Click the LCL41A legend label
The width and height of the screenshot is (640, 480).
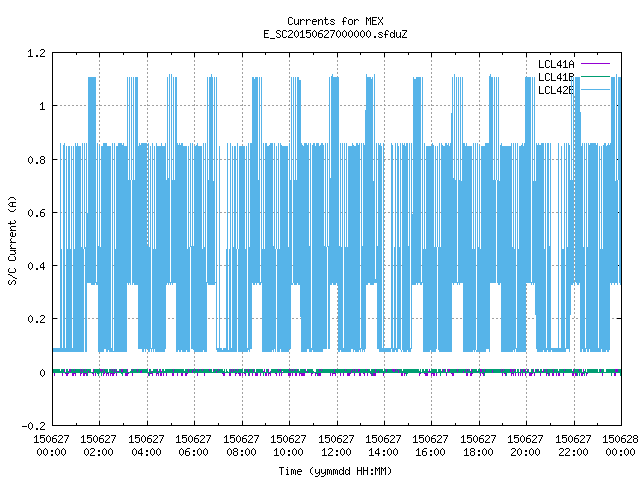(556, 64)
